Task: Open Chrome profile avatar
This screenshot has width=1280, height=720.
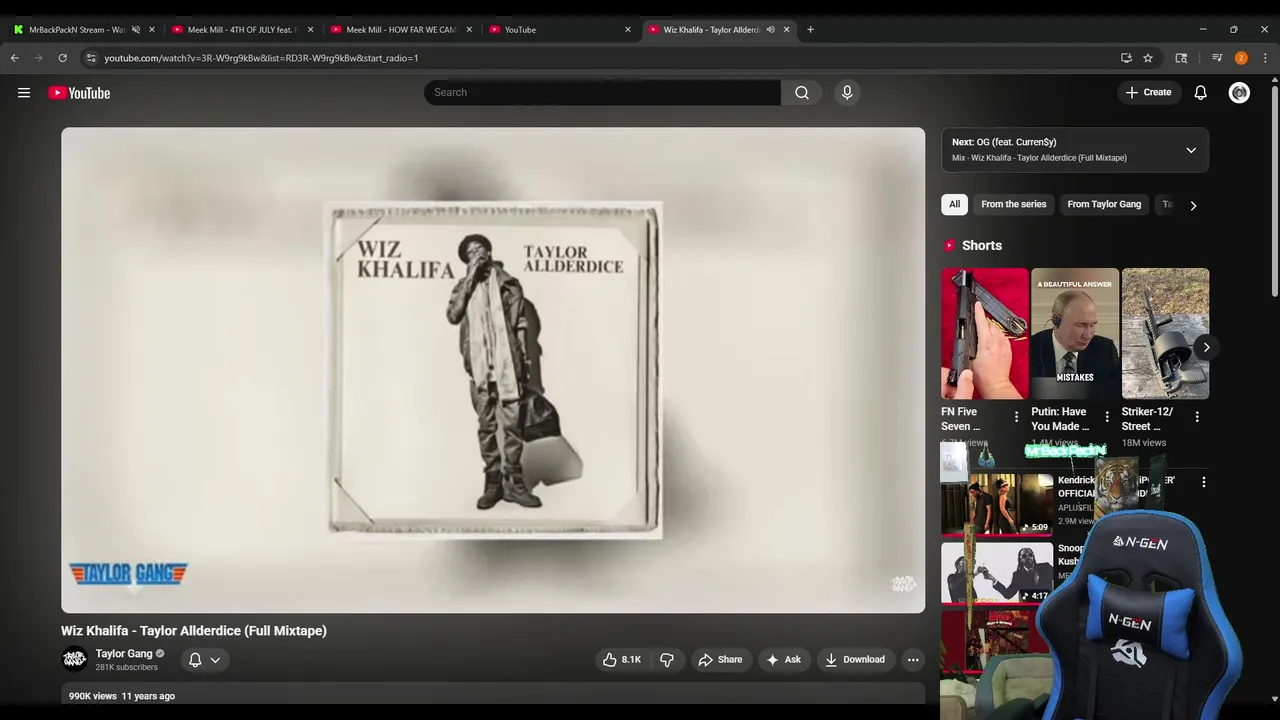Action: (x=1241, y=58)
